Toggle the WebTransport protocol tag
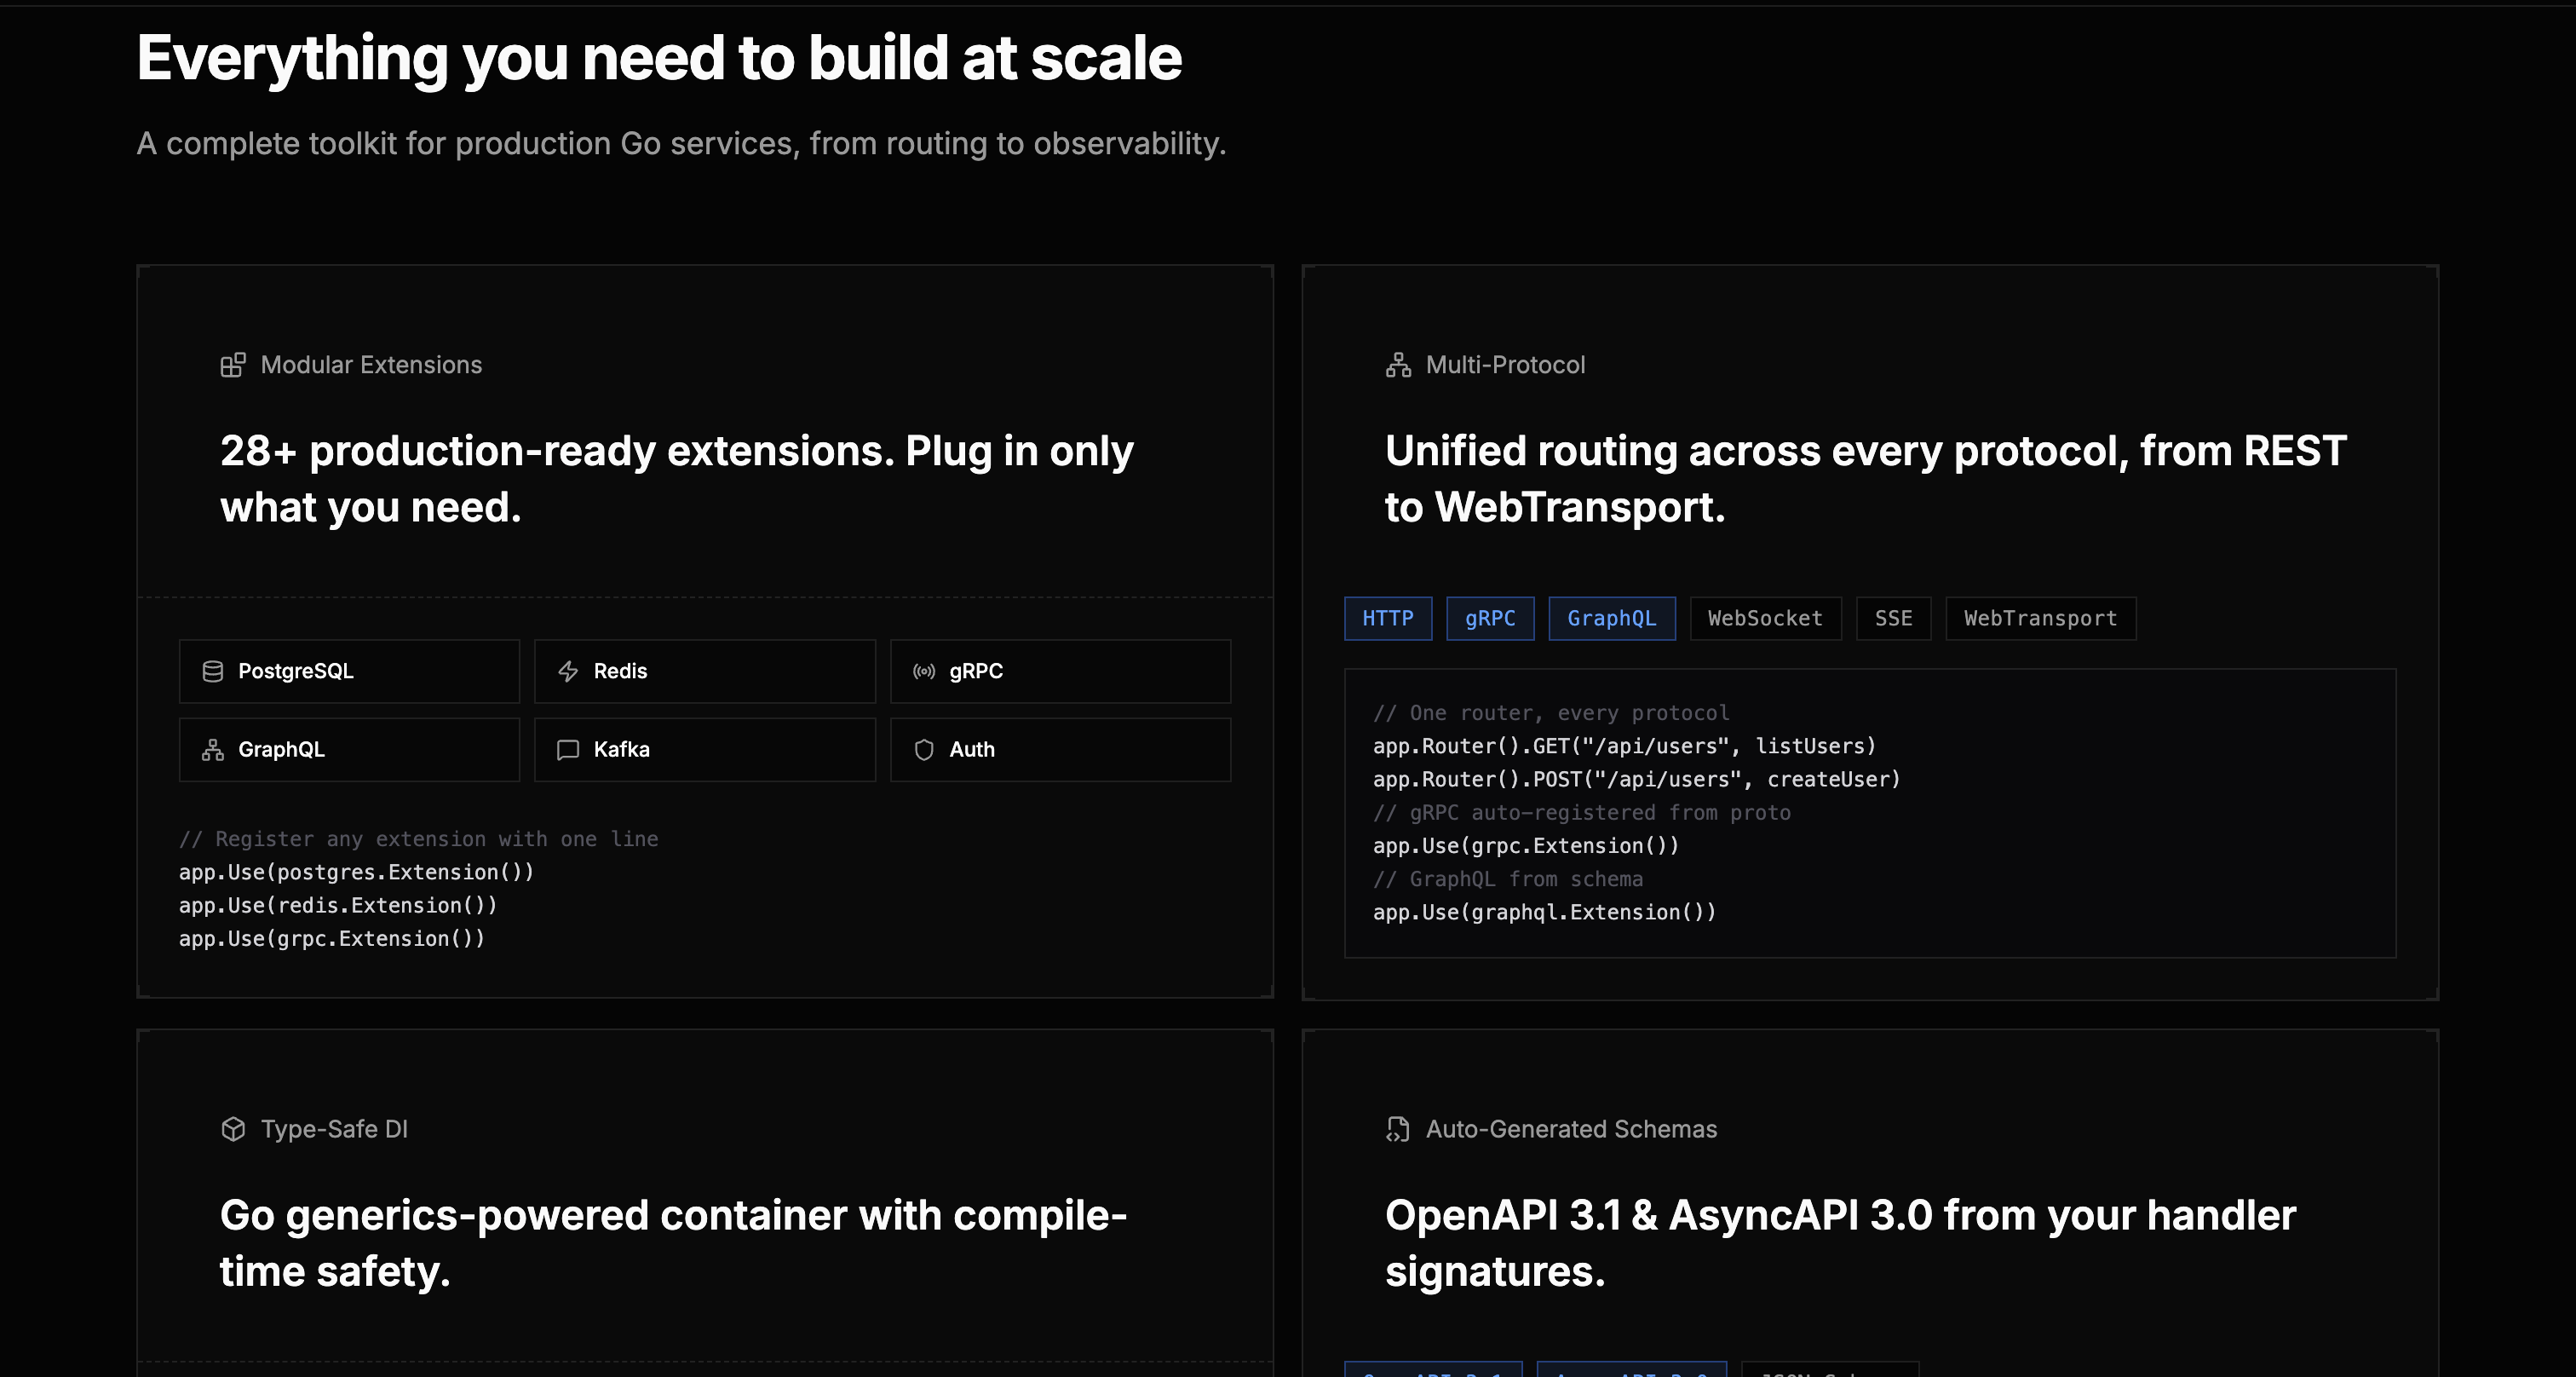 point(2040,618)
